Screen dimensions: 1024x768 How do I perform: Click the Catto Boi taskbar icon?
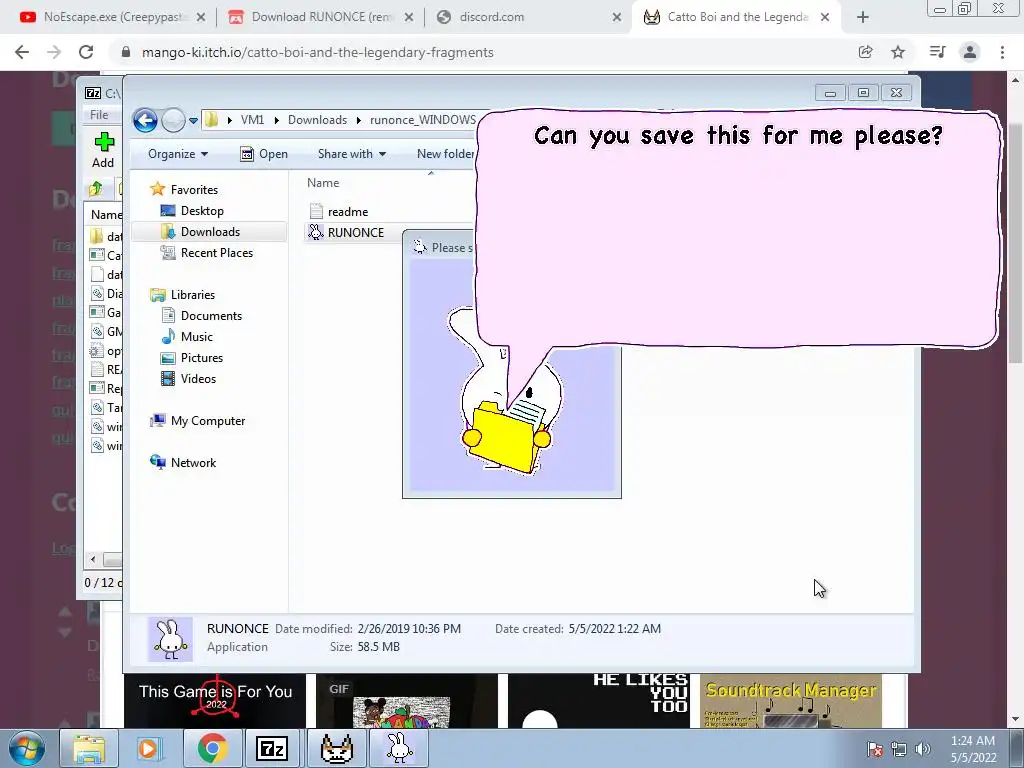tap(336, 748)
